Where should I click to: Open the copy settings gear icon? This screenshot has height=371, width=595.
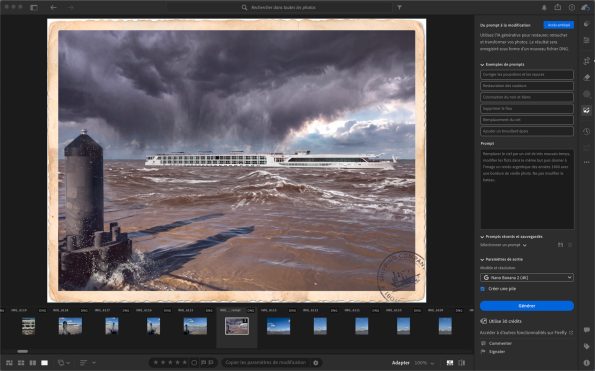coord(316,363)
